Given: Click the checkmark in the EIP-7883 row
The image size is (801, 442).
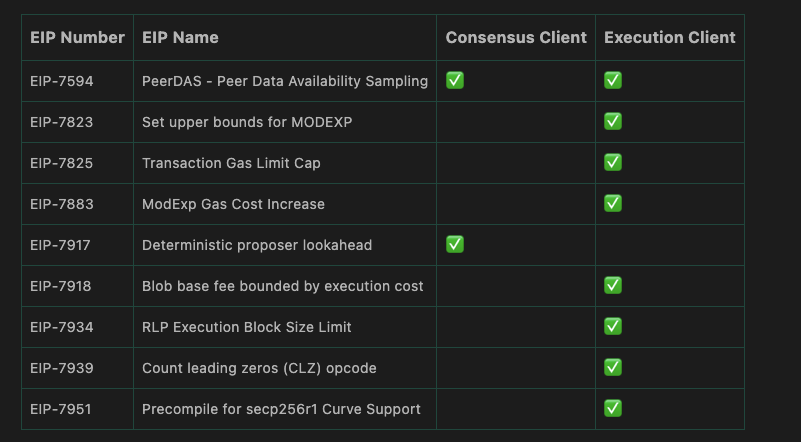Looking at the screenshot, I should pos(613,203).
